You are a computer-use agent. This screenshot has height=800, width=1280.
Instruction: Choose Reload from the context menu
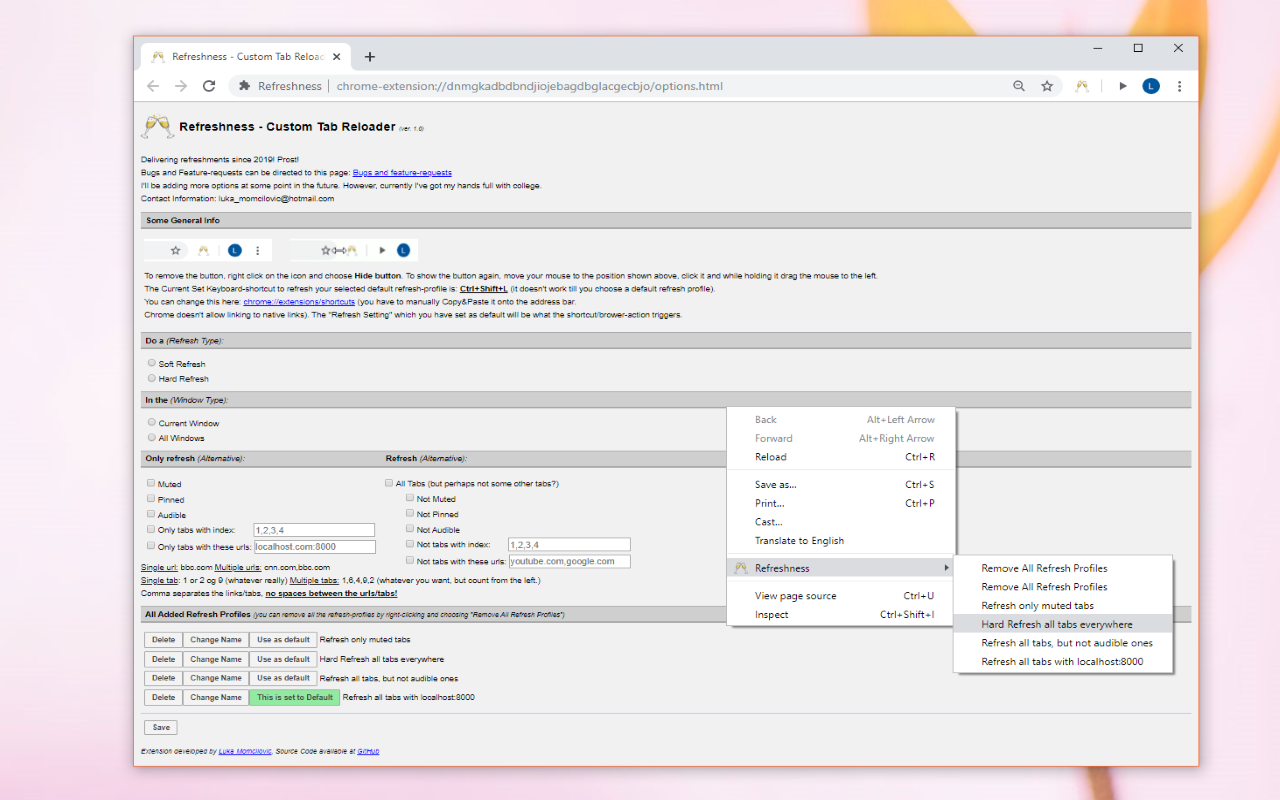coord(841,457)
